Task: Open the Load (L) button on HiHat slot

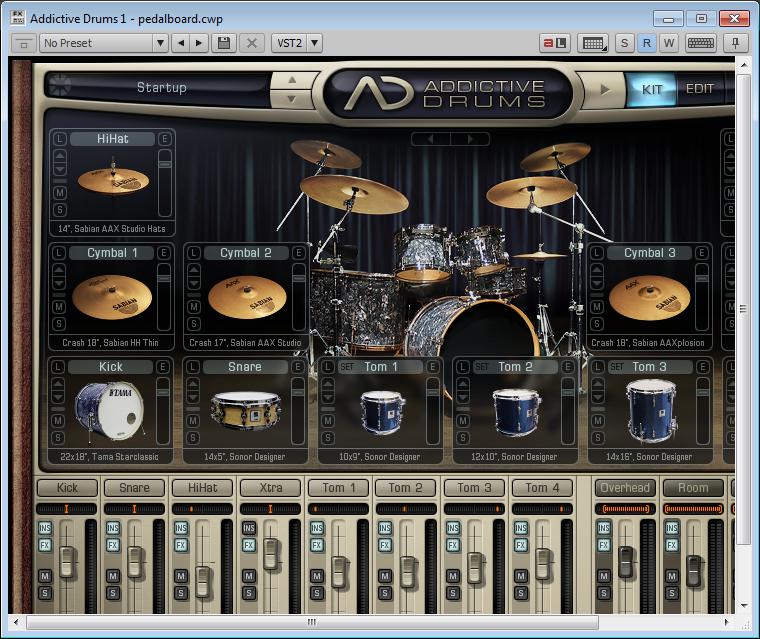Action: pyautogui.click(x=59, y=139)
